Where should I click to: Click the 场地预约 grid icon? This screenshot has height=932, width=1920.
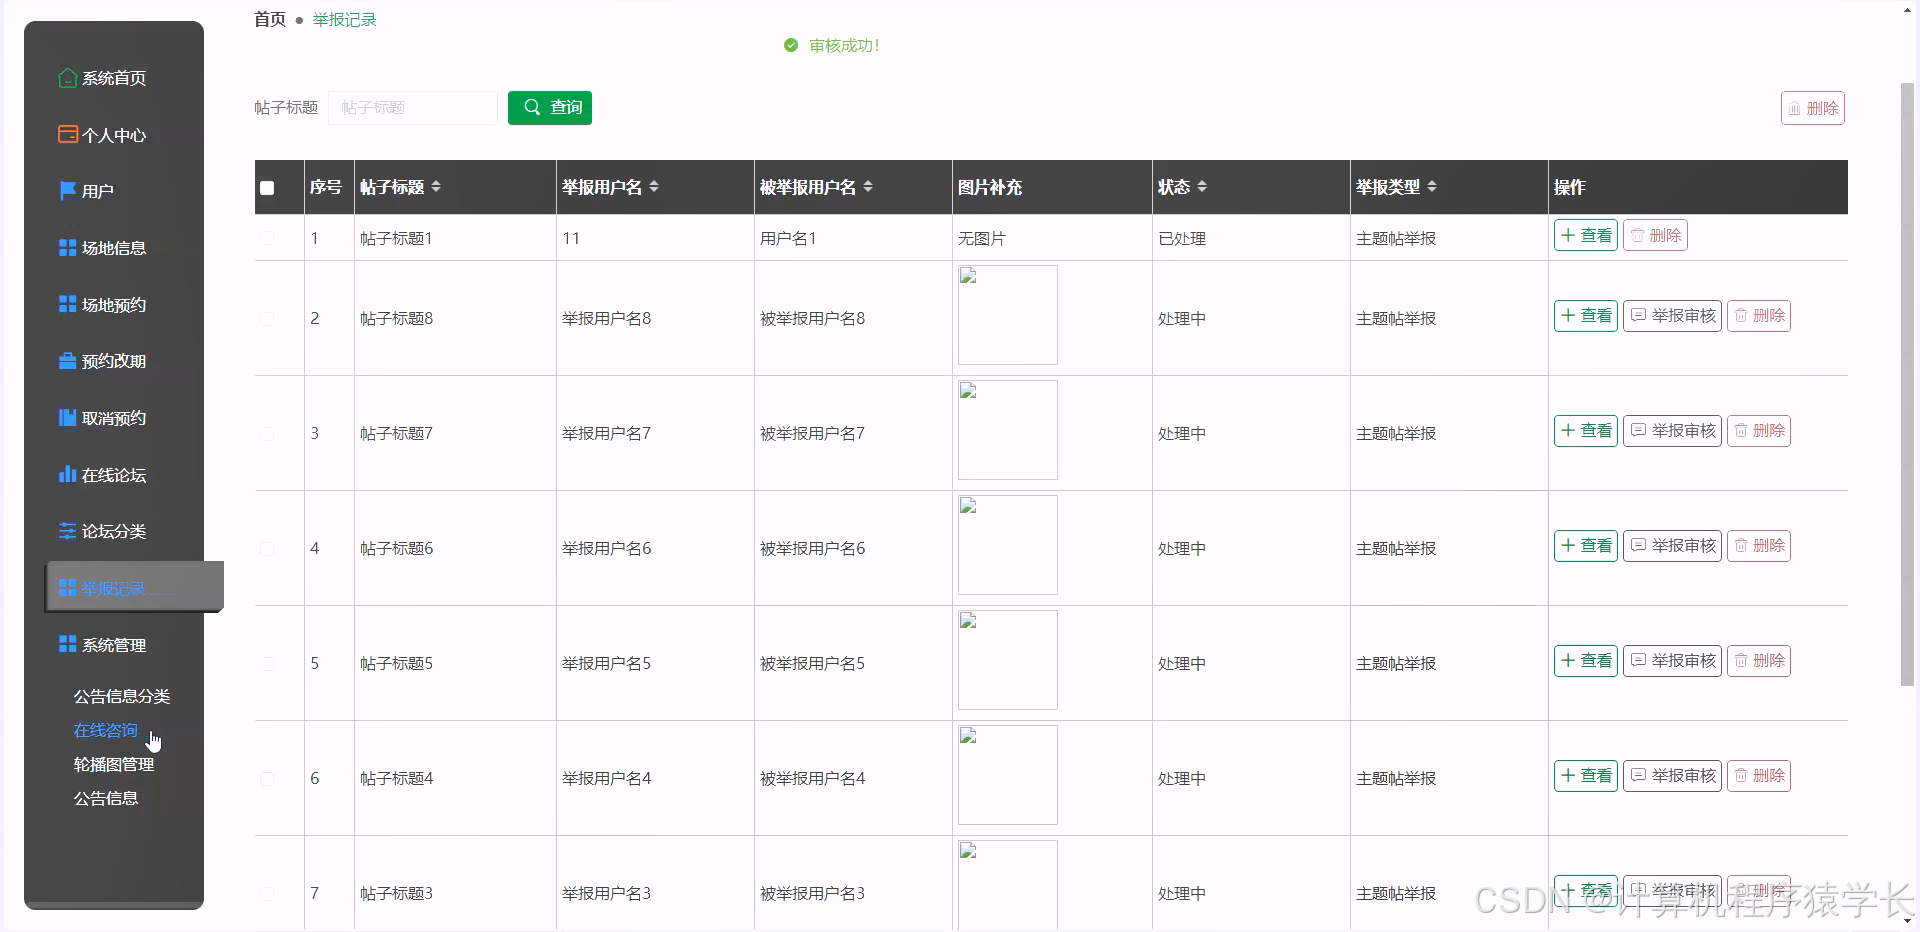[67, 304]
